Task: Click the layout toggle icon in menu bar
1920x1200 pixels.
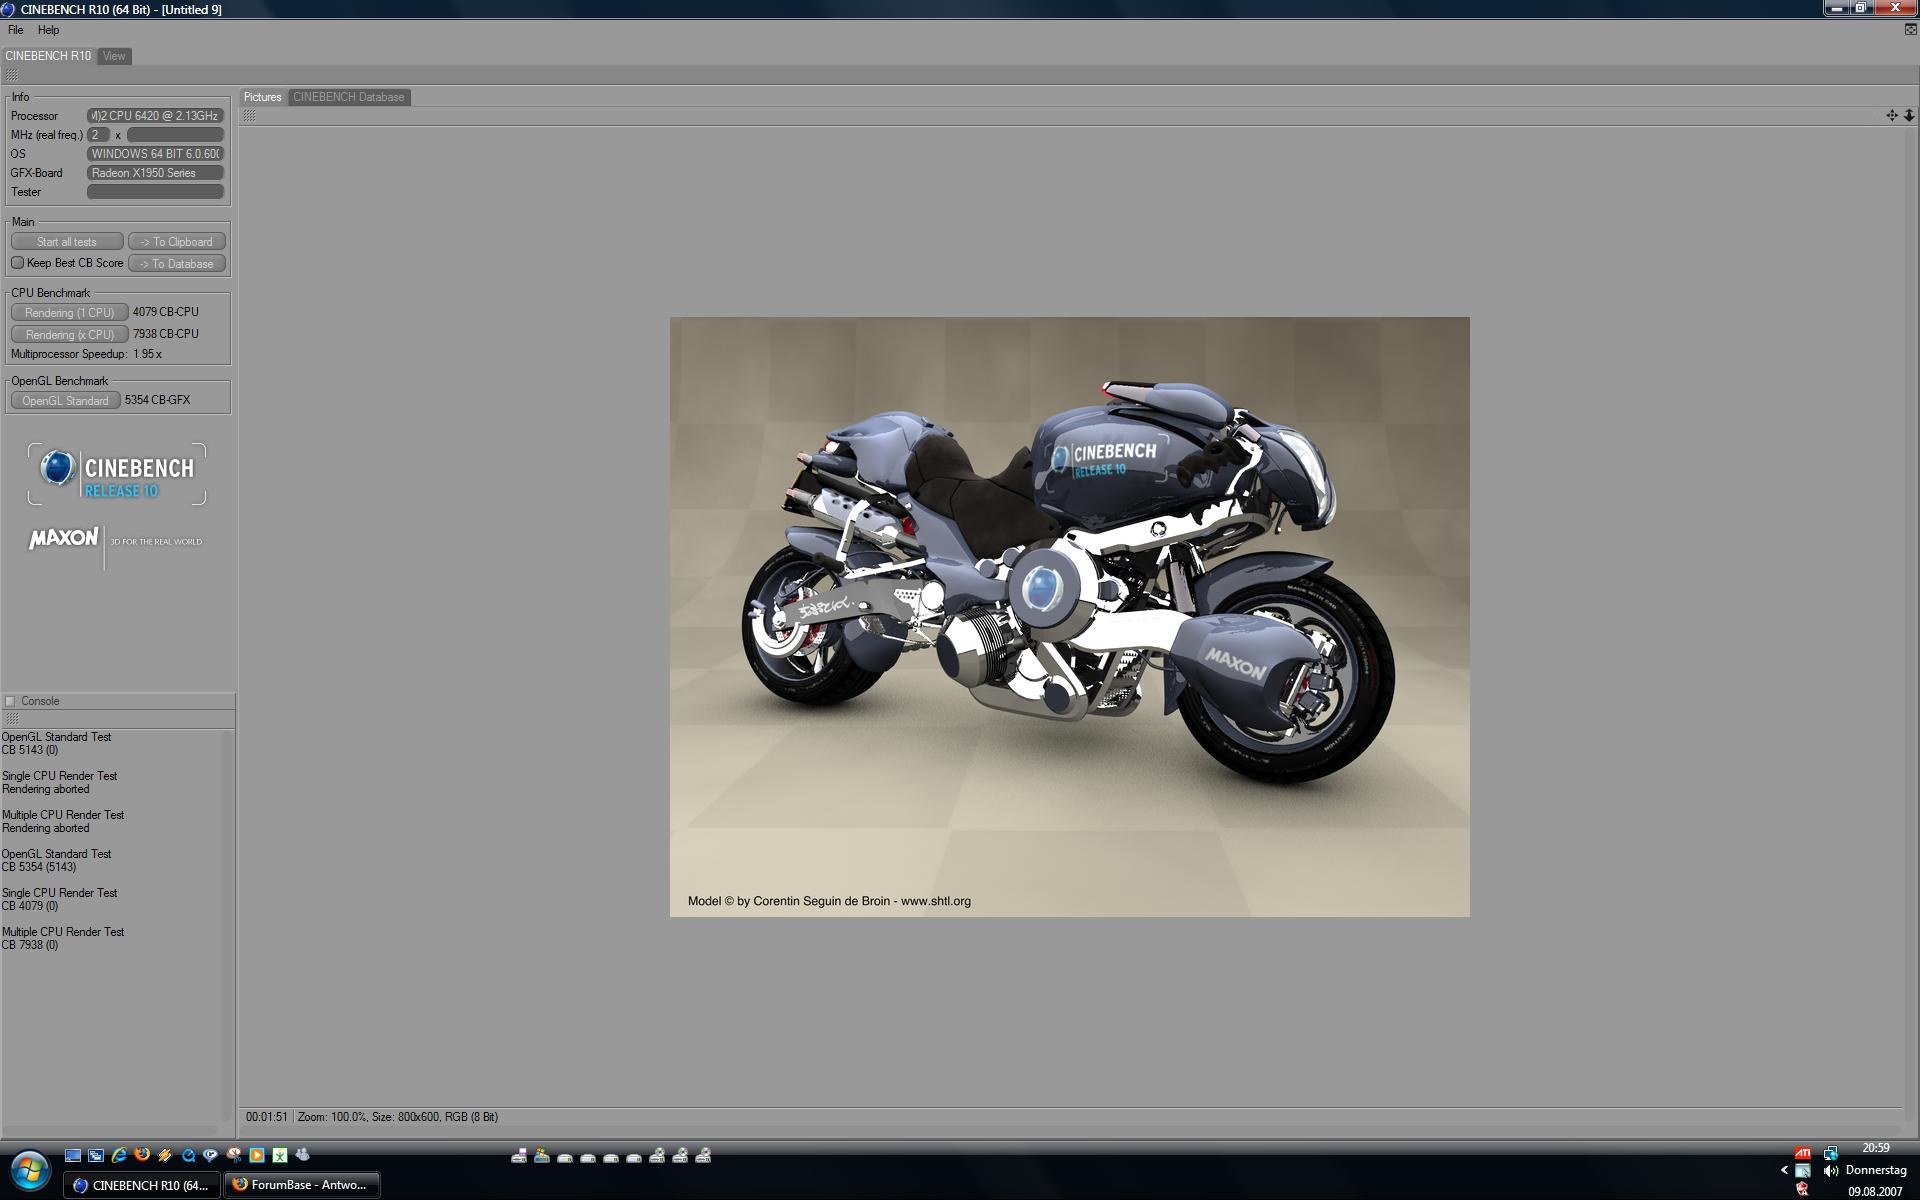Action: (x=1910, y=30)
